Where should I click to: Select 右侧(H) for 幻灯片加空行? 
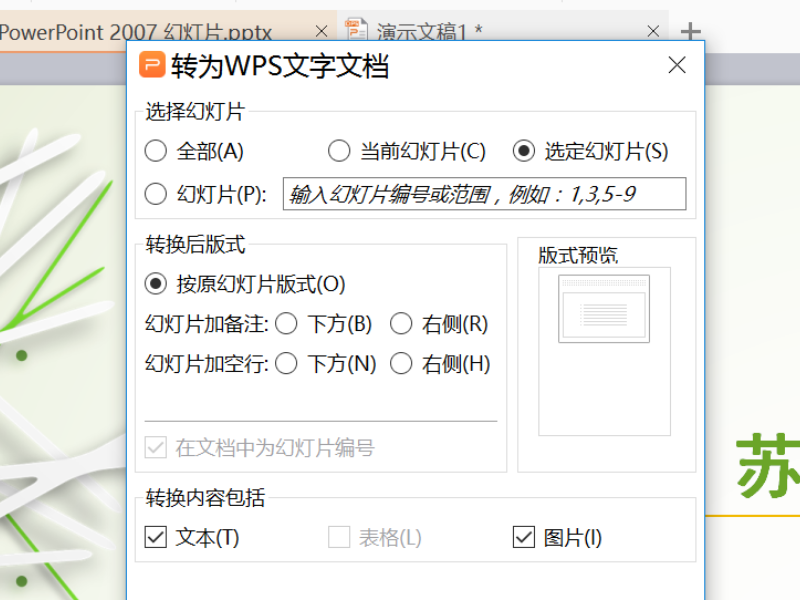[401, 364]
